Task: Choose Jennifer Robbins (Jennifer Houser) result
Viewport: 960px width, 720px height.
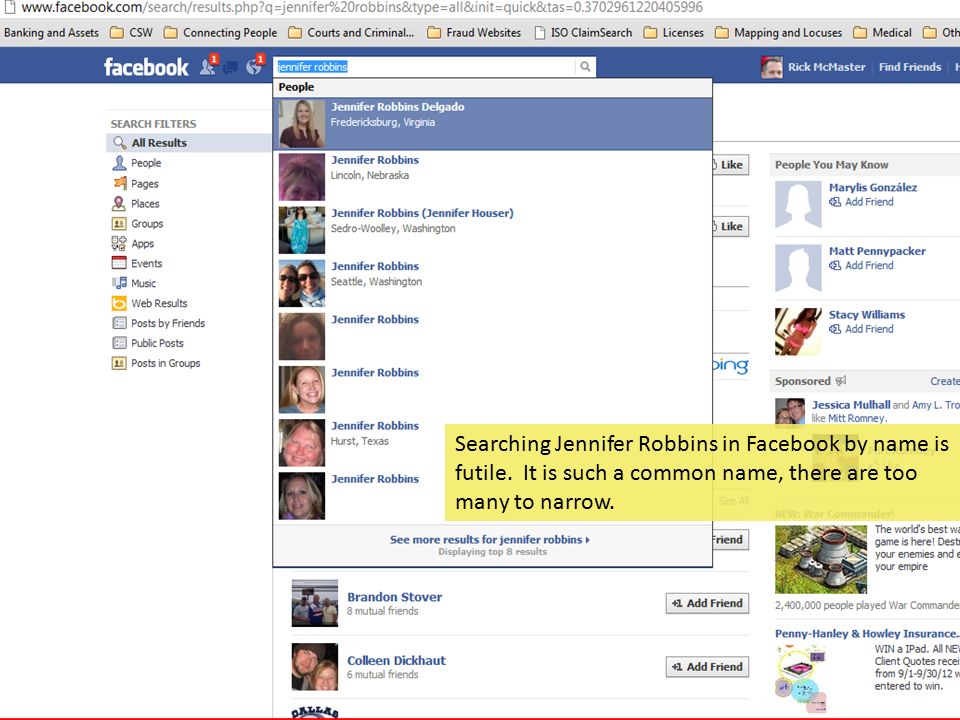Action: (x=492, y=230)
